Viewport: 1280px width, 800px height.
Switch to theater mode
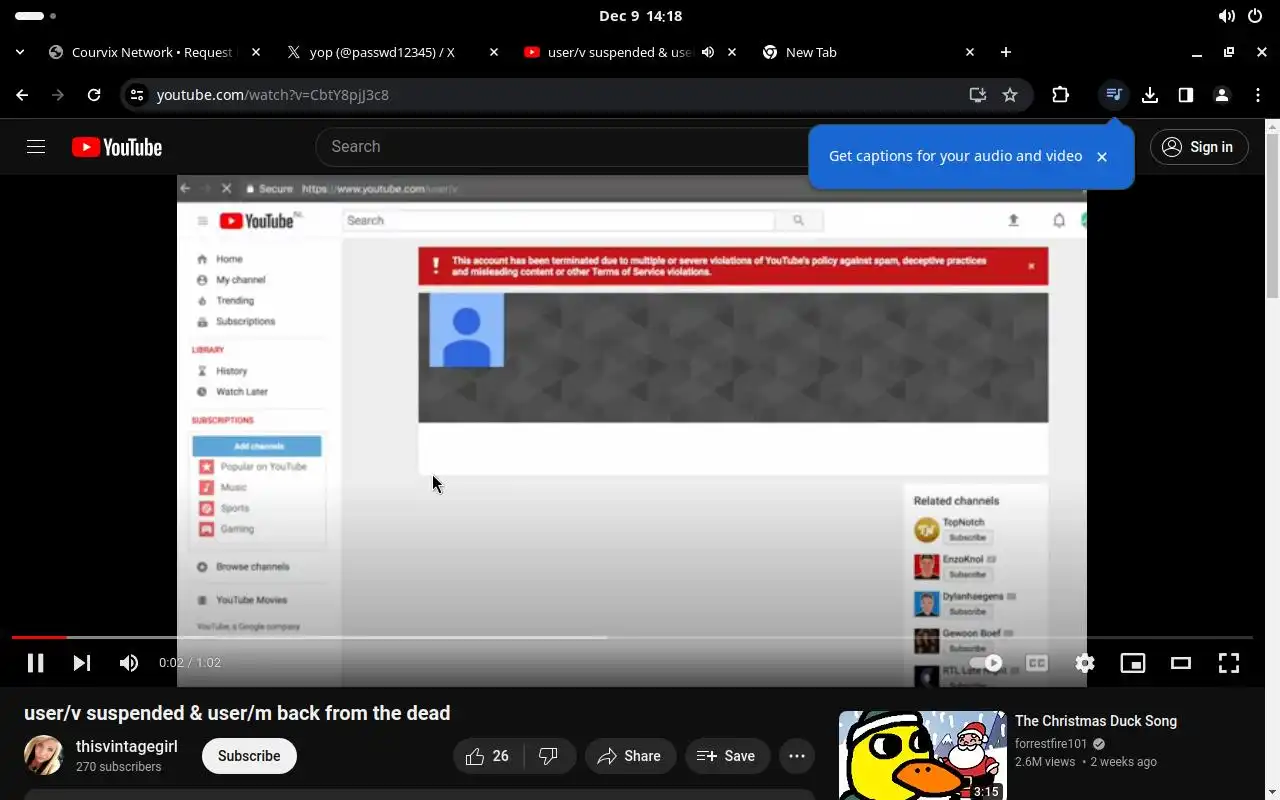pos(1181,663)
